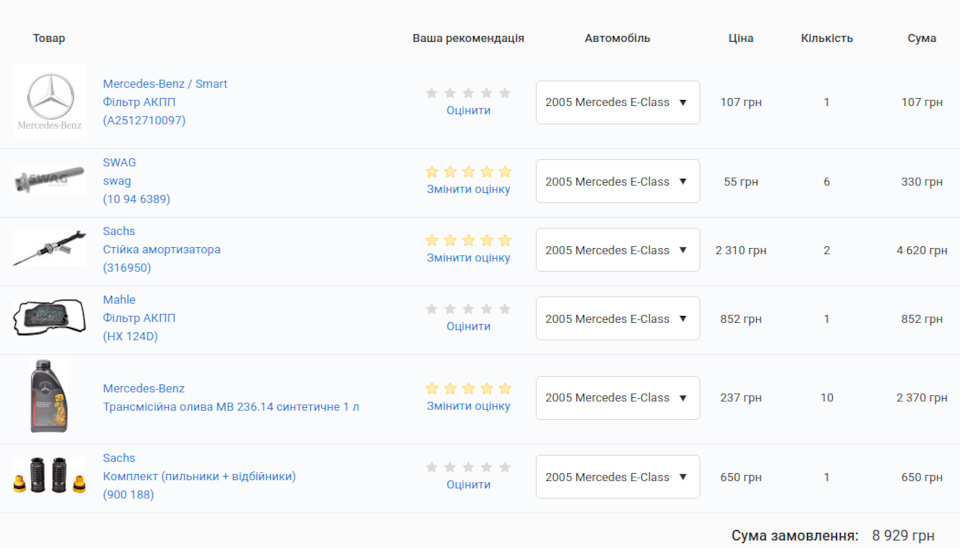Set transmission oil rating to second star

pos(450,388)
